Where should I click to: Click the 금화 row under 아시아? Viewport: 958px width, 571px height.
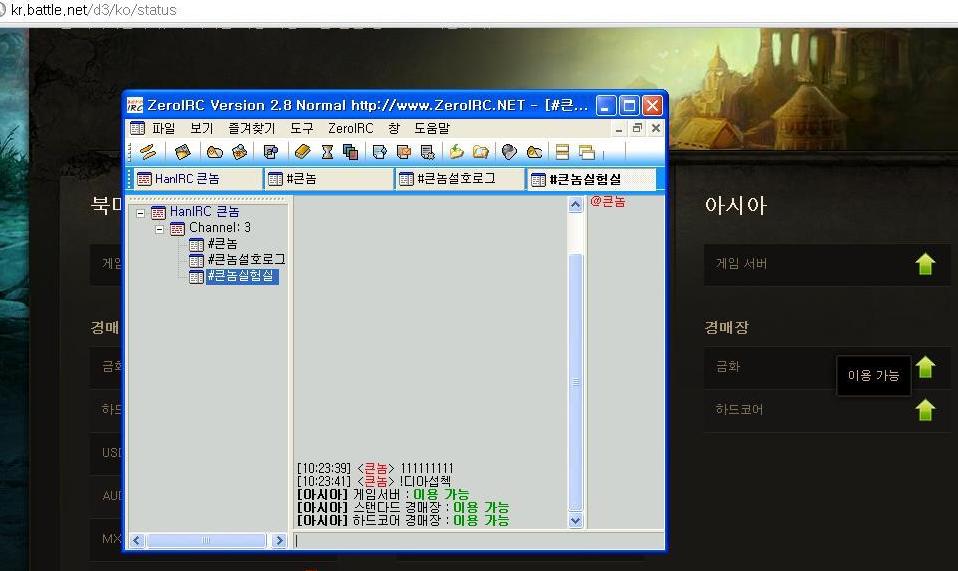click(827, 367)
